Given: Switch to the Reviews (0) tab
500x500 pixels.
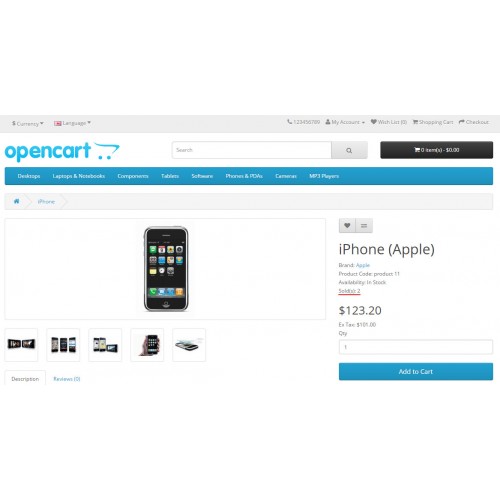Looking at the screenshot, I should [x=67, y=379].
